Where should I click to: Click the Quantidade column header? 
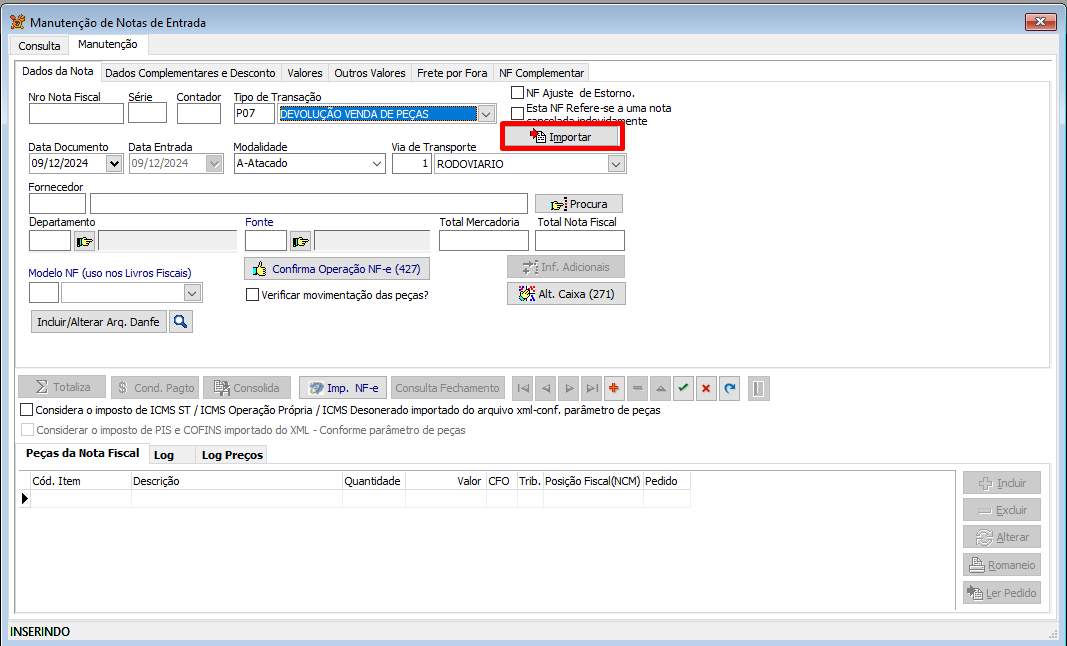point(374,481)
